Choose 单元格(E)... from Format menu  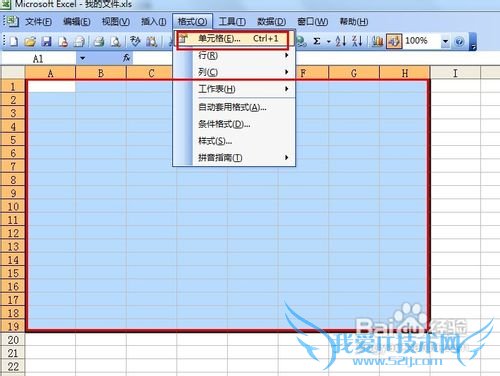click(235, 39)
